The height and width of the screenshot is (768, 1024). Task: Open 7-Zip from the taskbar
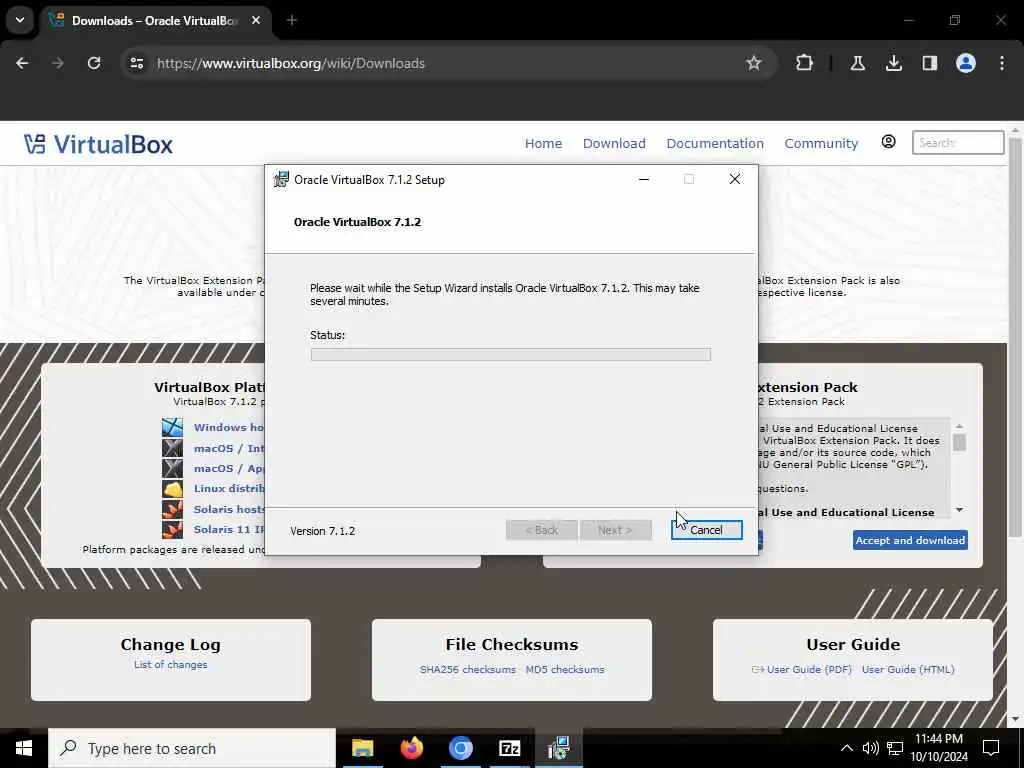509,748
